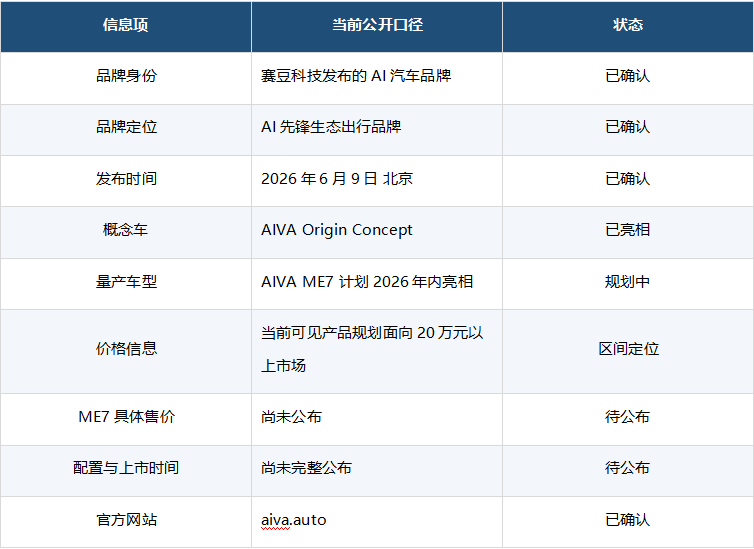Viewport: 754px width, 549px height.
Task: Click the 2026 年 6 月 9 日 北京 cell
Action: point(377,181)
